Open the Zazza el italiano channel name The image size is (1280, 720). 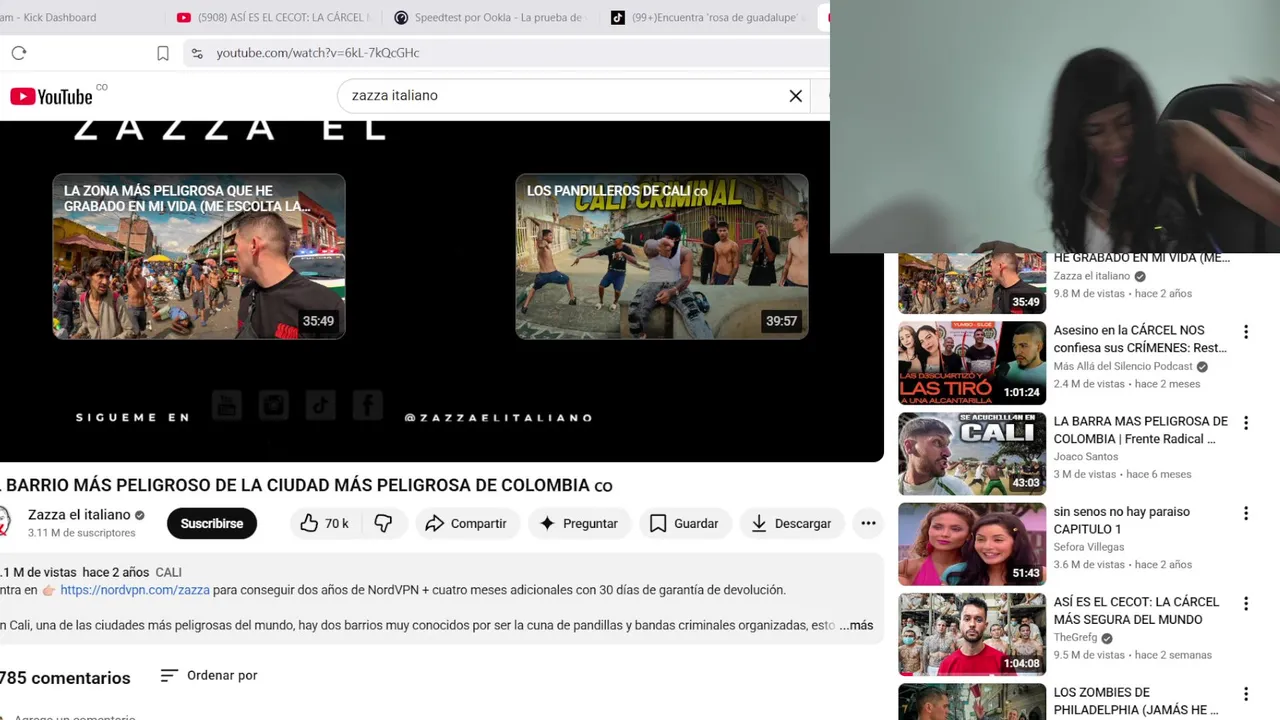coord(79,515)
